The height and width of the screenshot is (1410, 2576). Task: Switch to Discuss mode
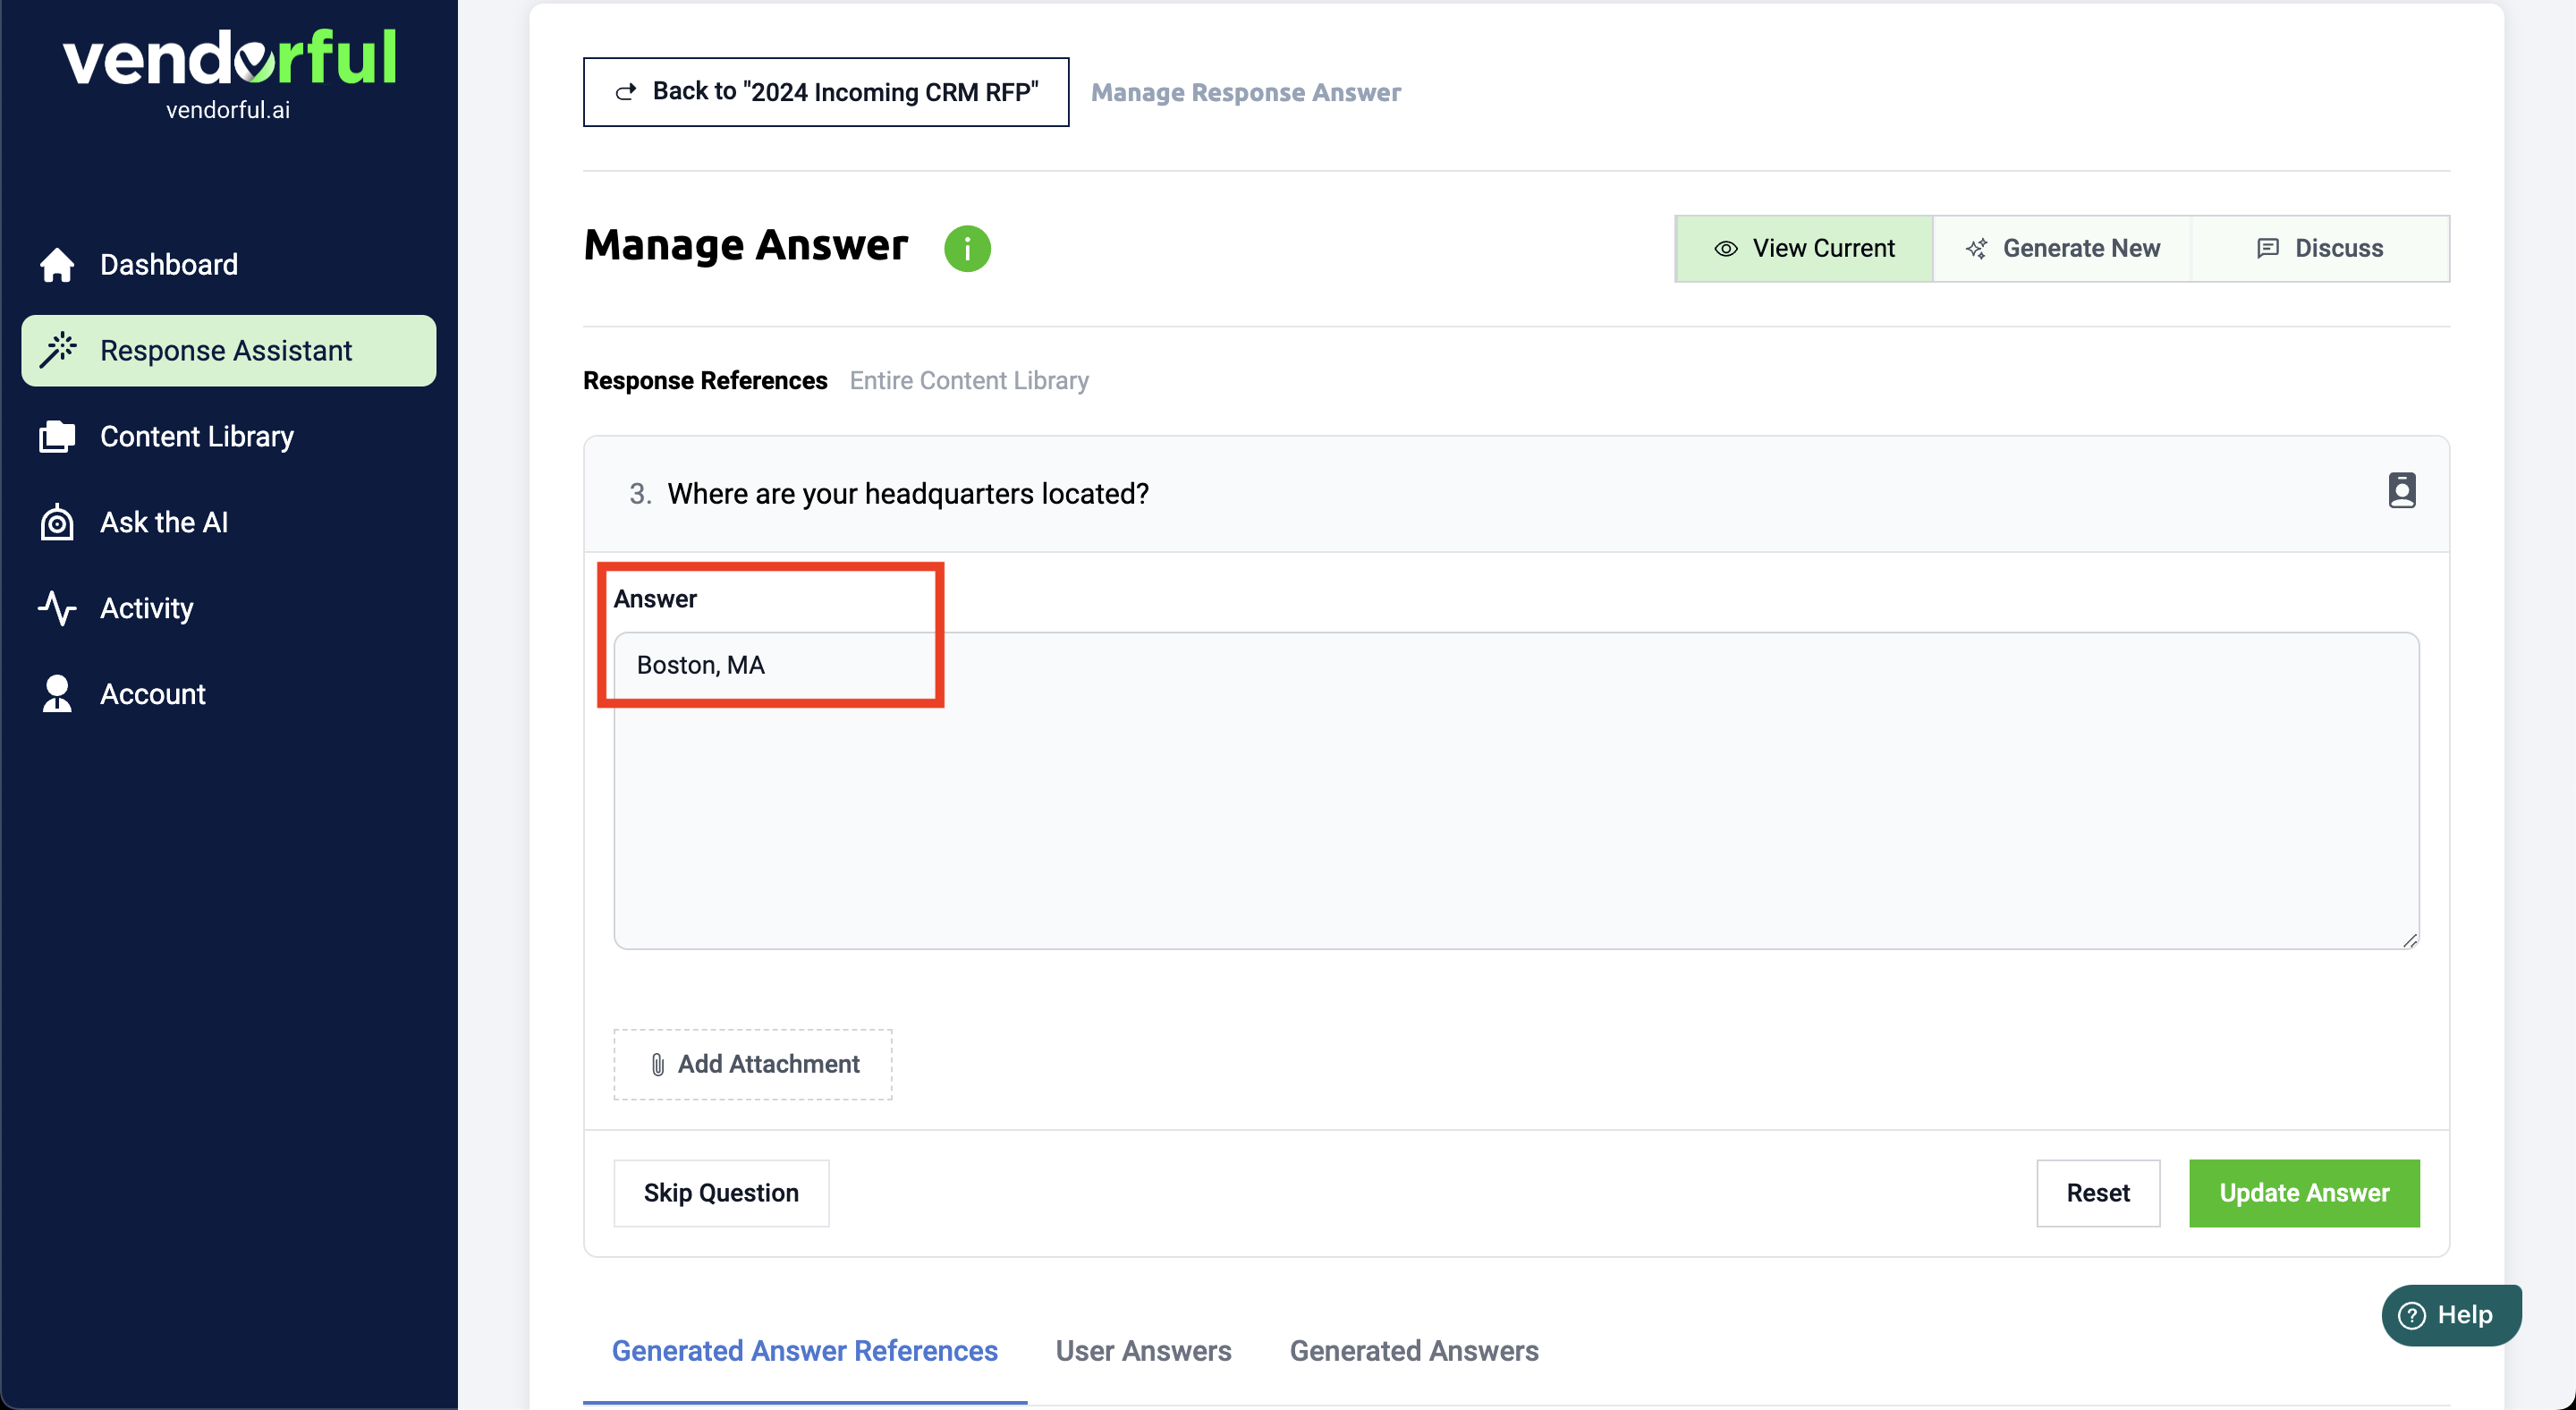[x=2320, y=248]
